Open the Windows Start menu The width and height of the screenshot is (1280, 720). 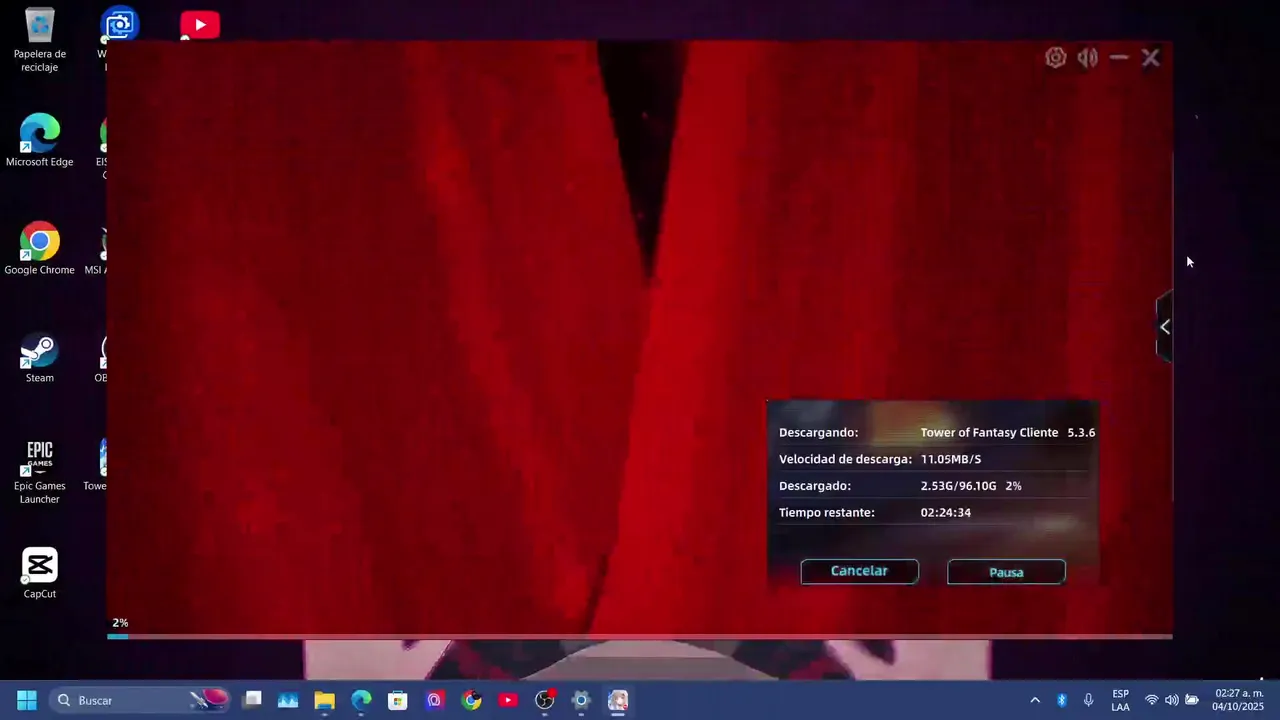tap(27, 700)
